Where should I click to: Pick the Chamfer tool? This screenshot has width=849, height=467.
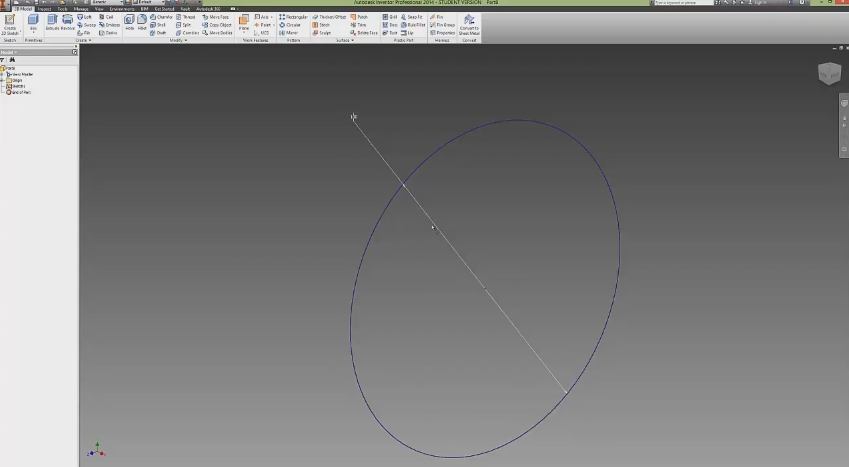click(161, 17)
